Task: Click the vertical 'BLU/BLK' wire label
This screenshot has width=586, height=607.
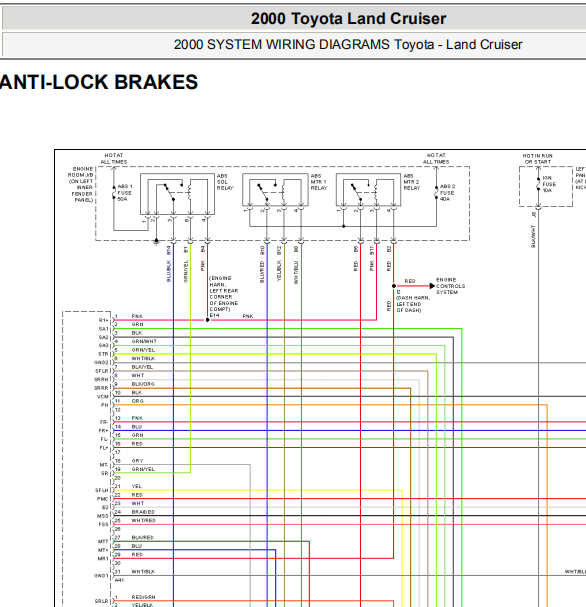Action: [x=169, y=271]
